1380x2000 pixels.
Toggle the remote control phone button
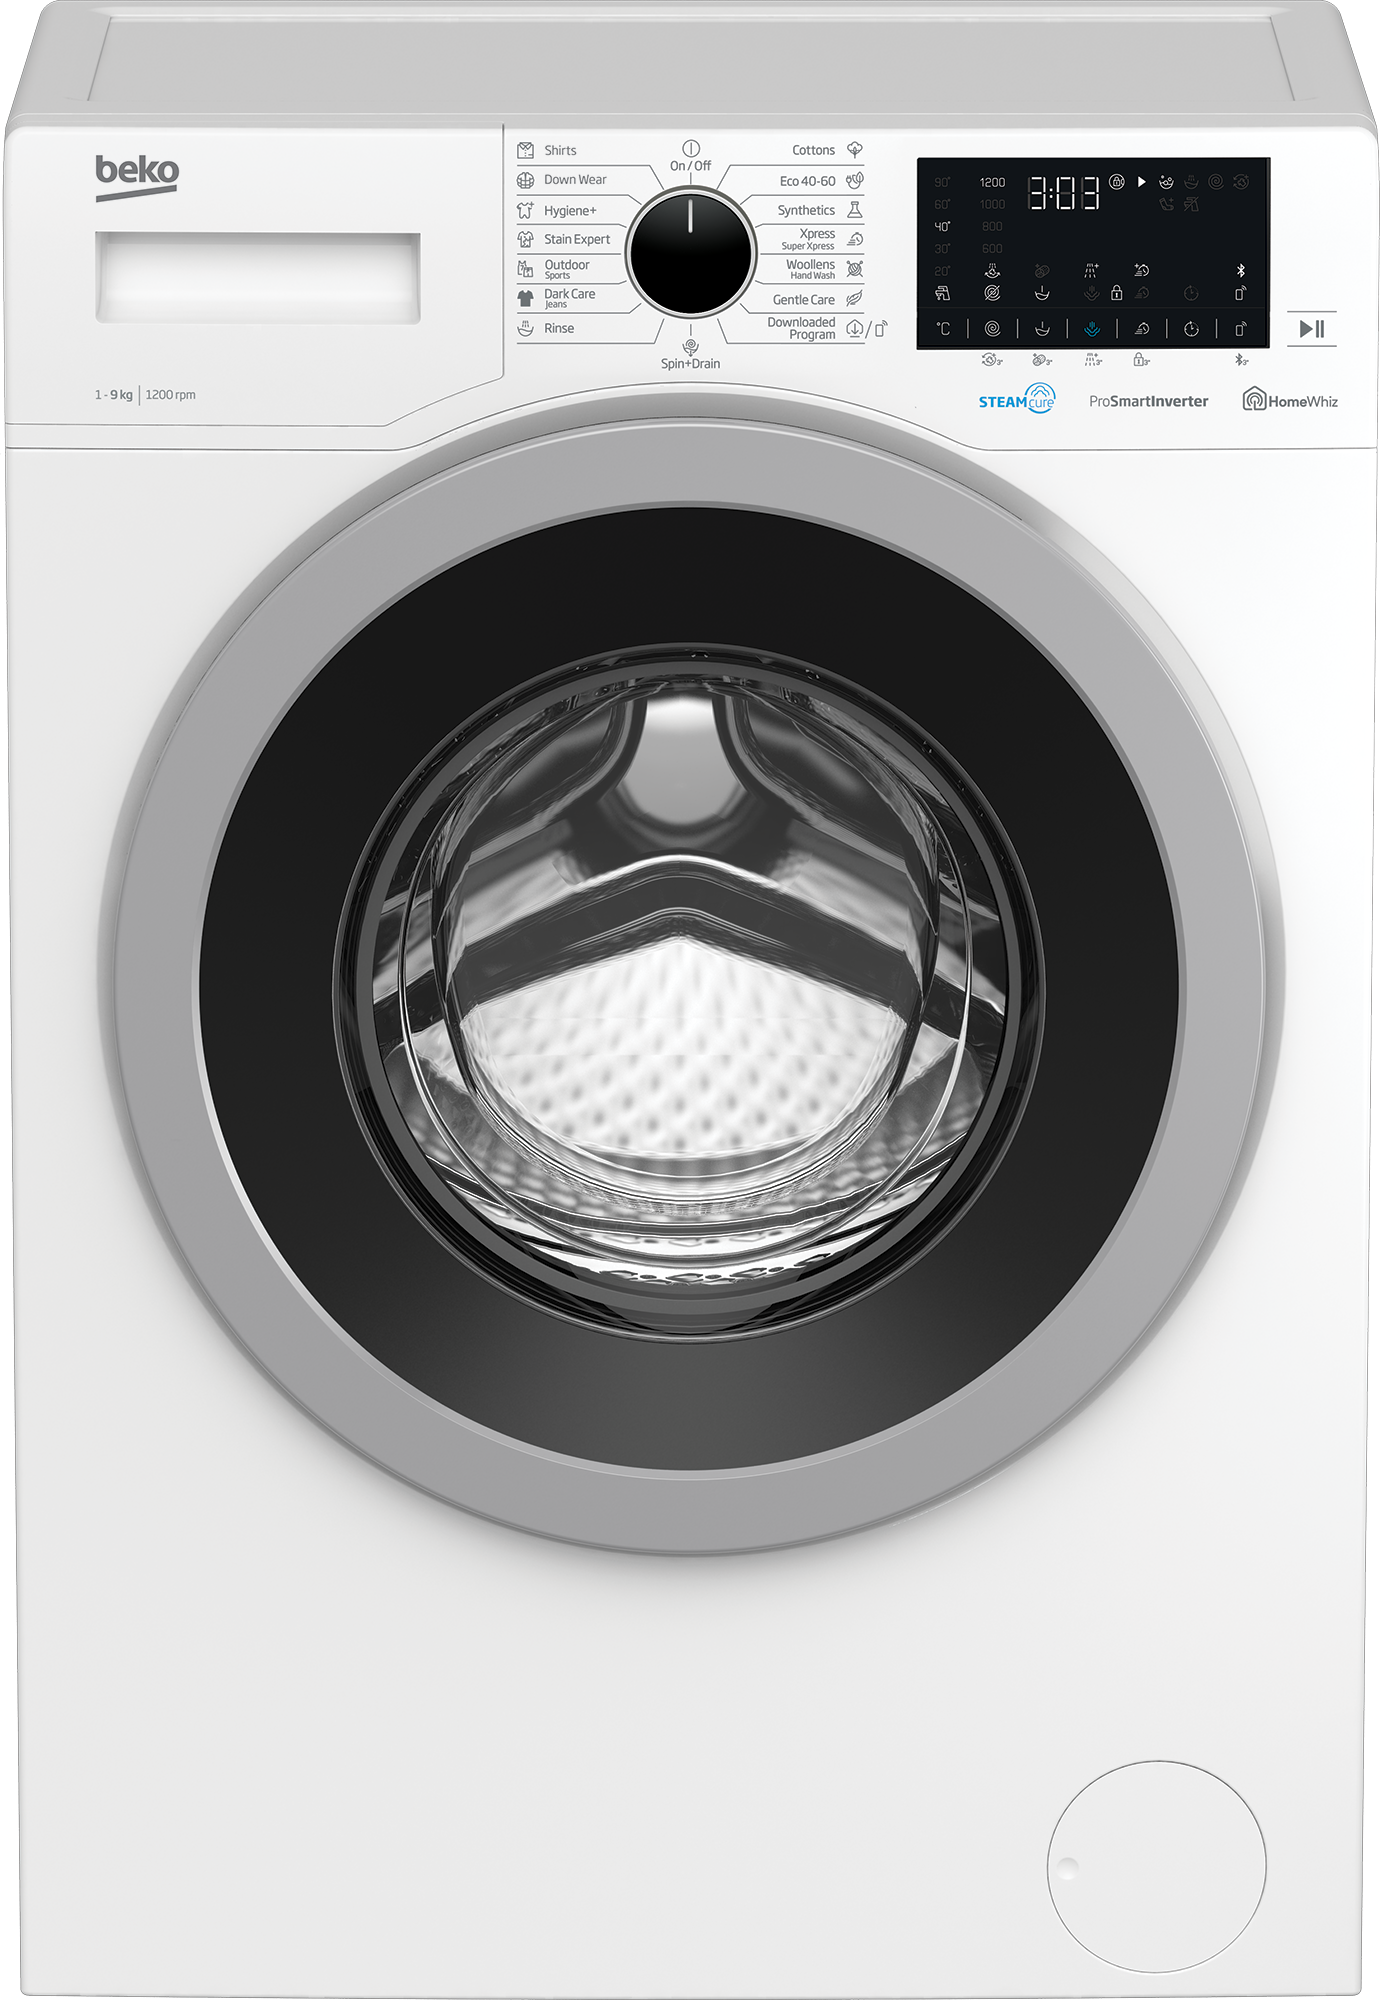(1241, 329)
